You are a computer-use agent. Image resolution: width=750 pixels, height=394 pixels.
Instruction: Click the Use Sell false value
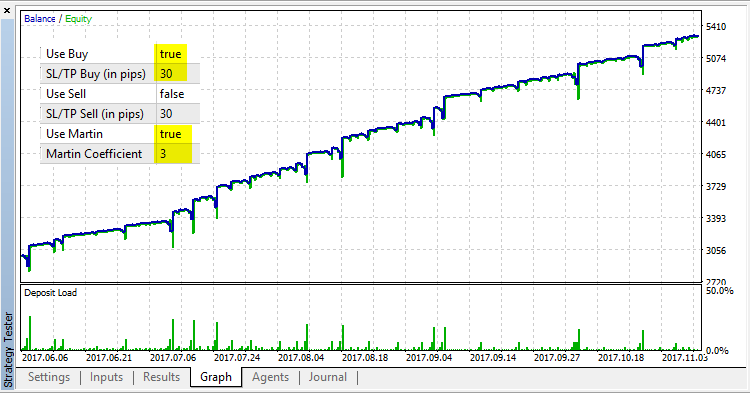pos(172,94)
